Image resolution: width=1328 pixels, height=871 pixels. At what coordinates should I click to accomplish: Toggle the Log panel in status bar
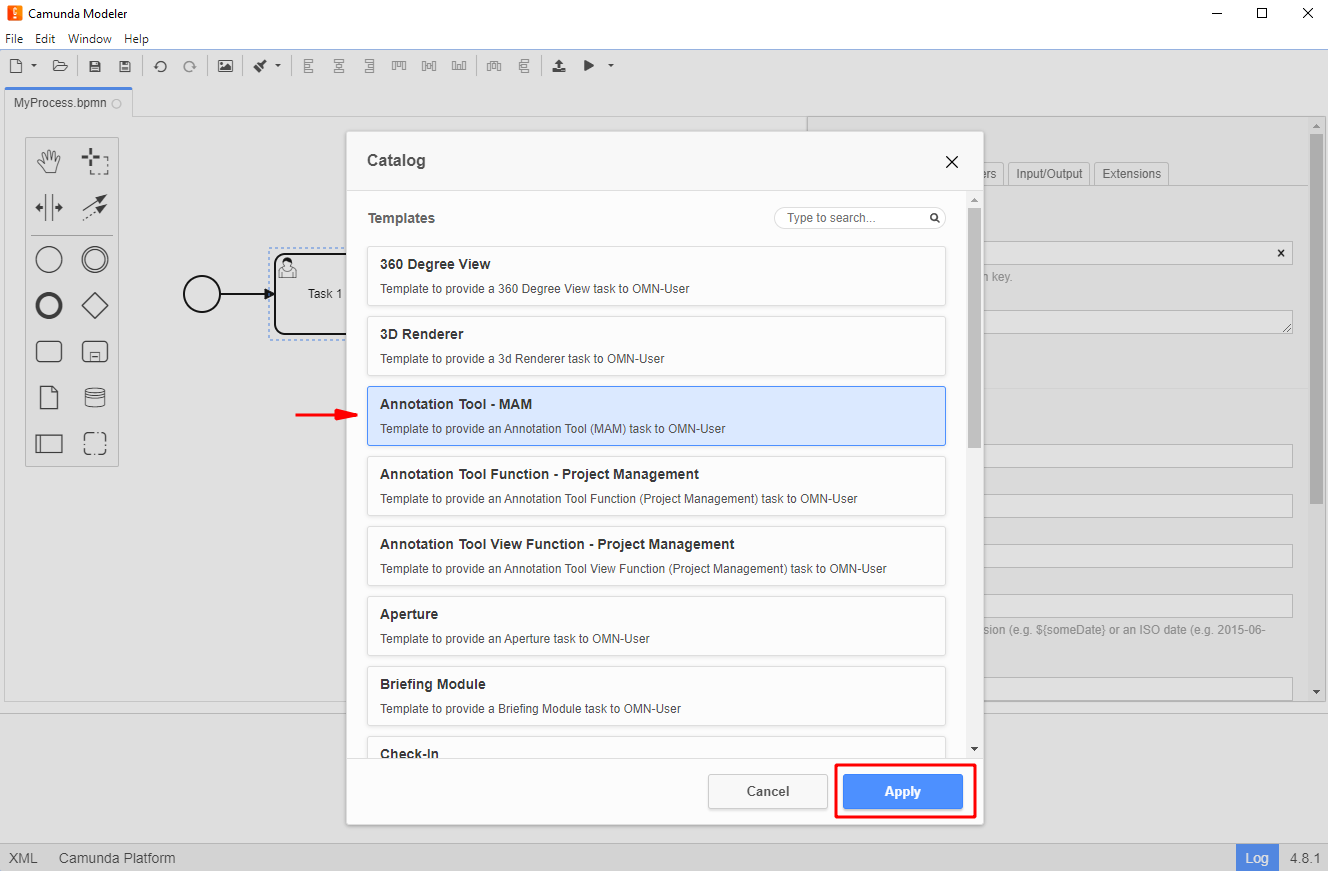tap(1257, 858)
